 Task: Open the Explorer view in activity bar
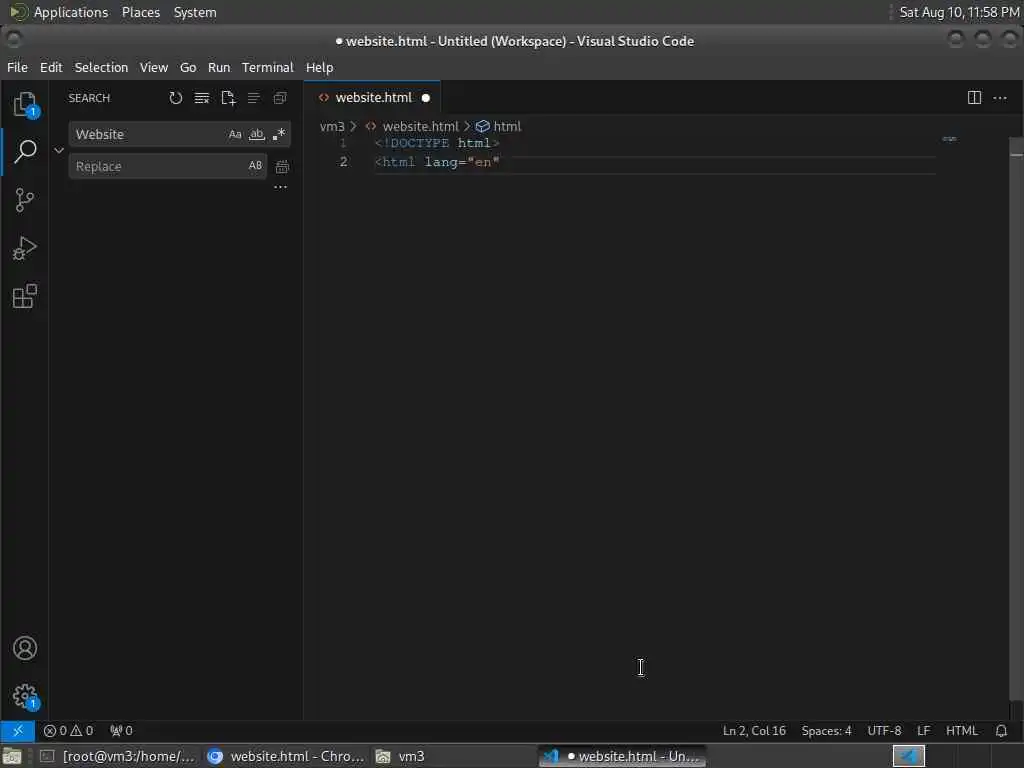[x=25, y=104]
